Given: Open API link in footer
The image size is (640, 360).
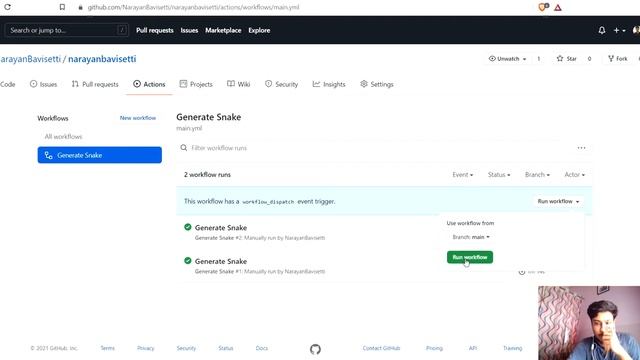Looking at the screenshot, I should (473, 348).
